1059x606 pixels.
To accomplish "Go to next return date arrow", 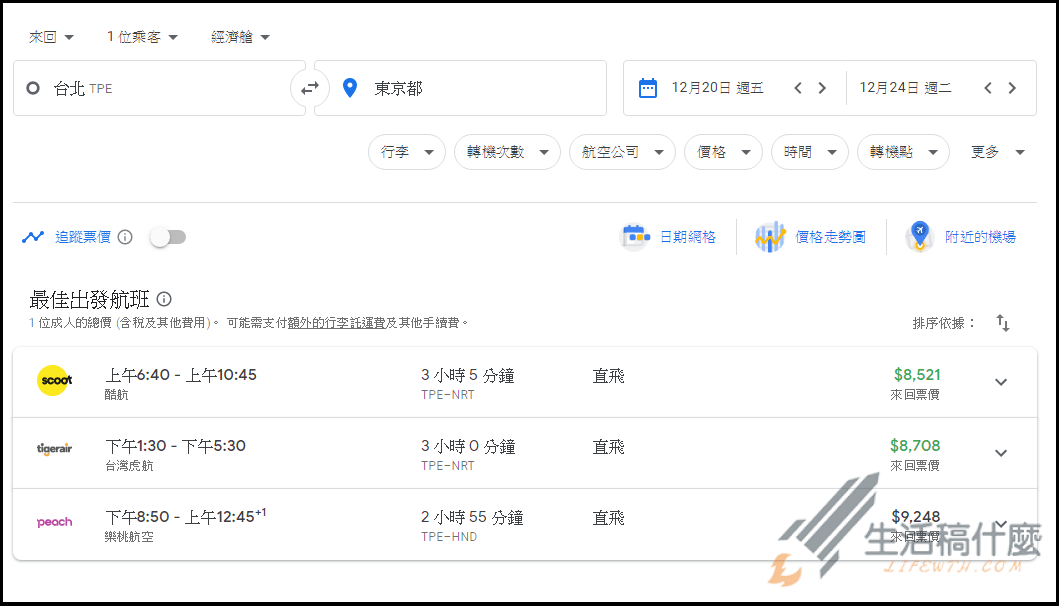I will point(1012,88).
